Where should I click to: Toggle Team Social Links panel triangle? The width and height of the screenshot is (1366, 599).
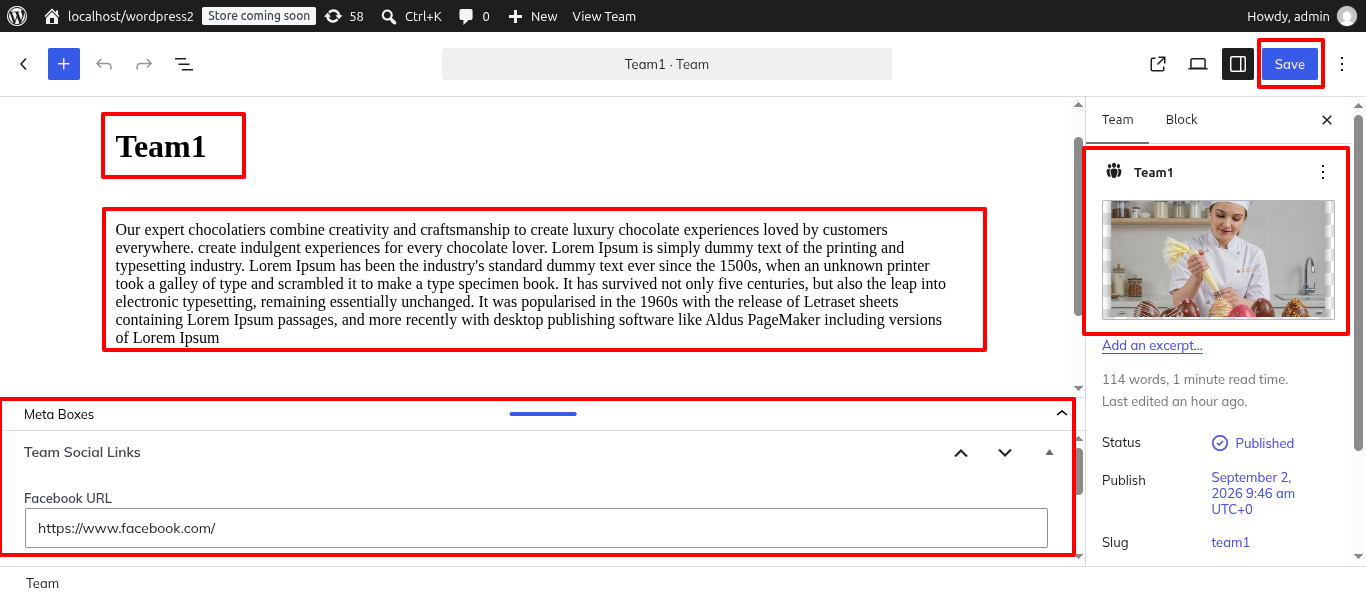(1049, 453)
